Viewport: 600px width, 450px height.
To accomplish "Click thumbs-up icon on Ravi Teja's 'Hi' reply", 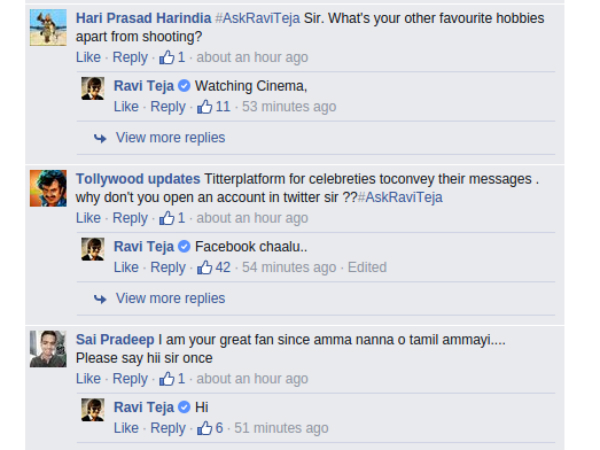I will coord(205,428).
